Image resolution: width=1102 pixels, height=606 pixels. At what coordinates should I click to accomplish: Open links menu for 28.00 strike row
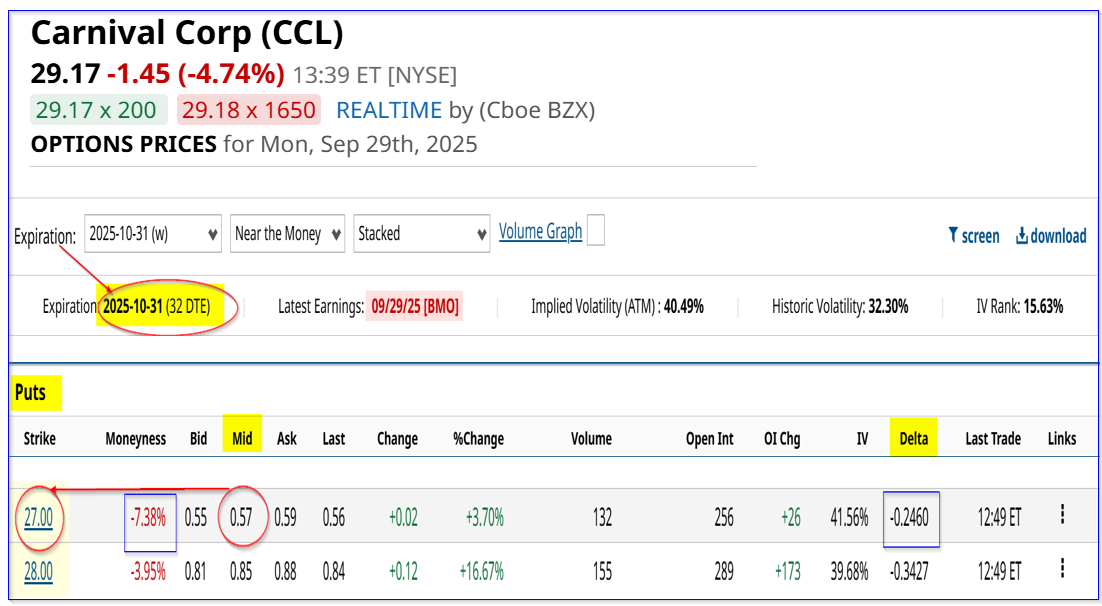tap(1062, 568)
